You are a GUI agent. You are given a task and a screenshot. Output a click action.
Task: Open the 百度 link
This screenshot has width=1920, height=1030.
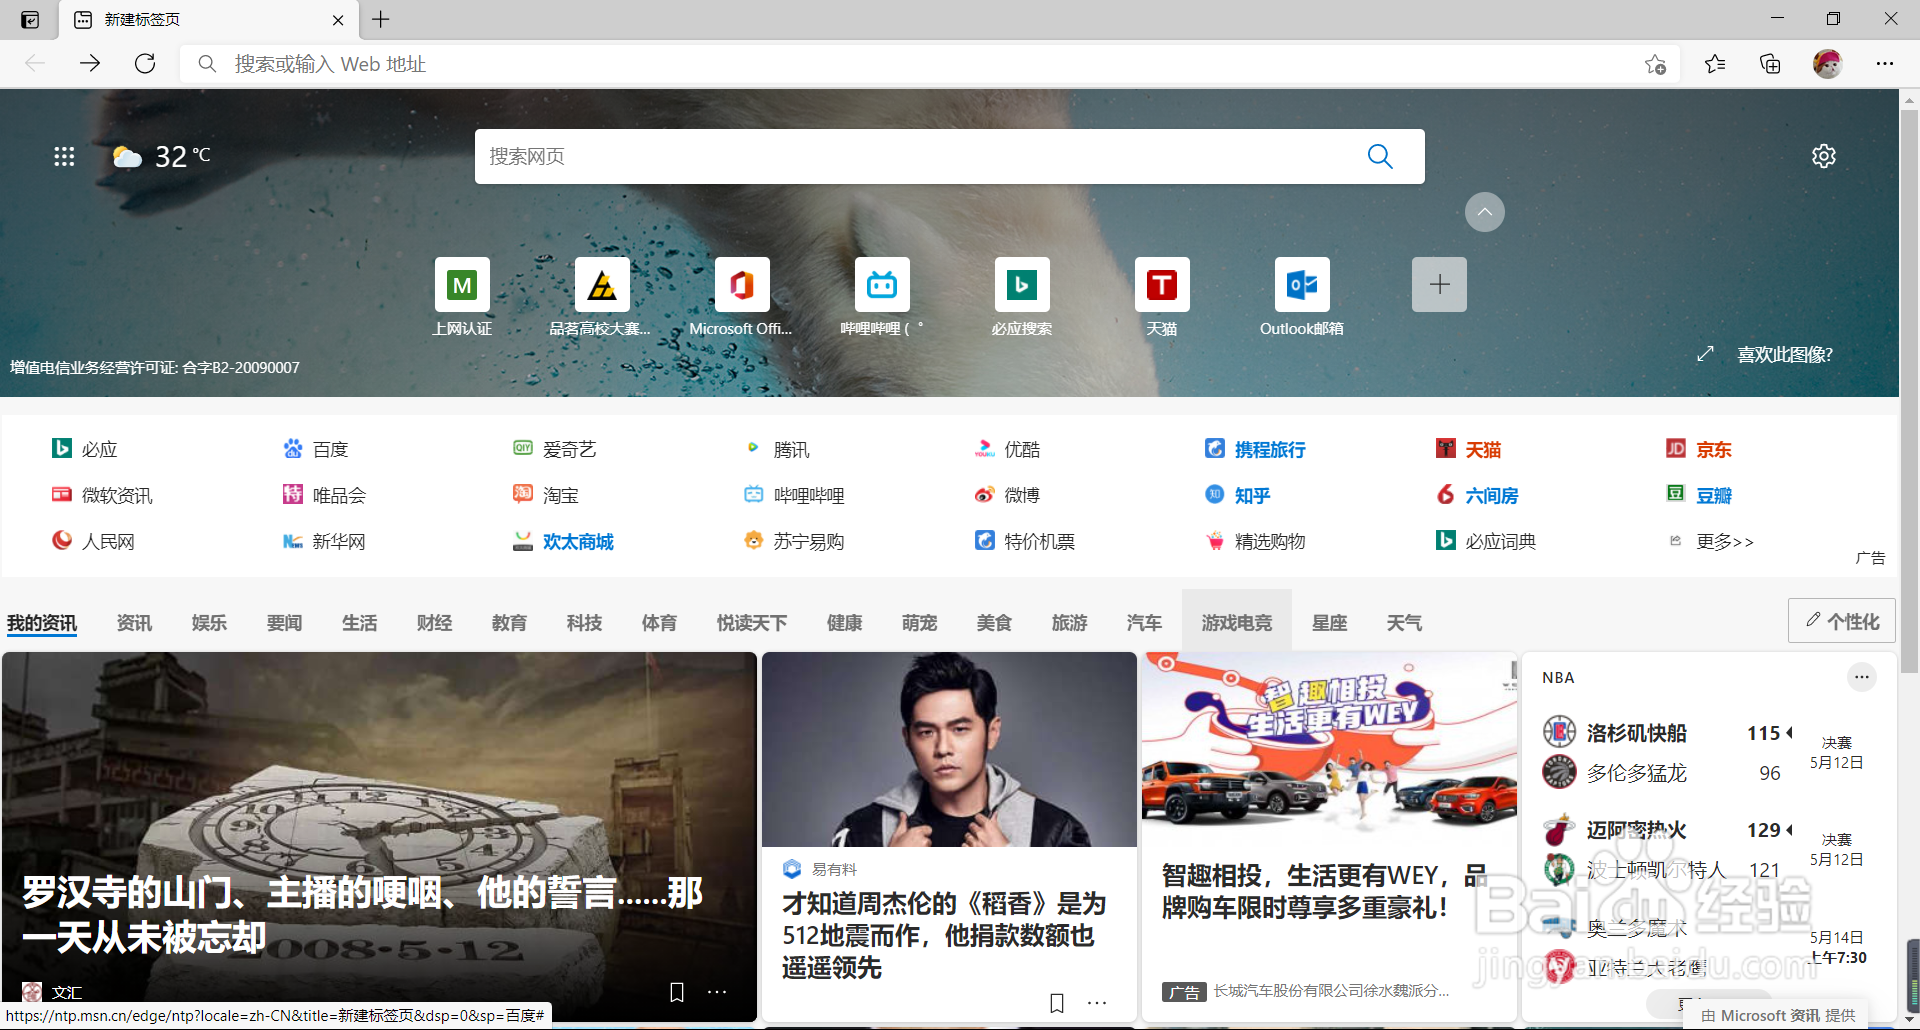pos(315,449)
